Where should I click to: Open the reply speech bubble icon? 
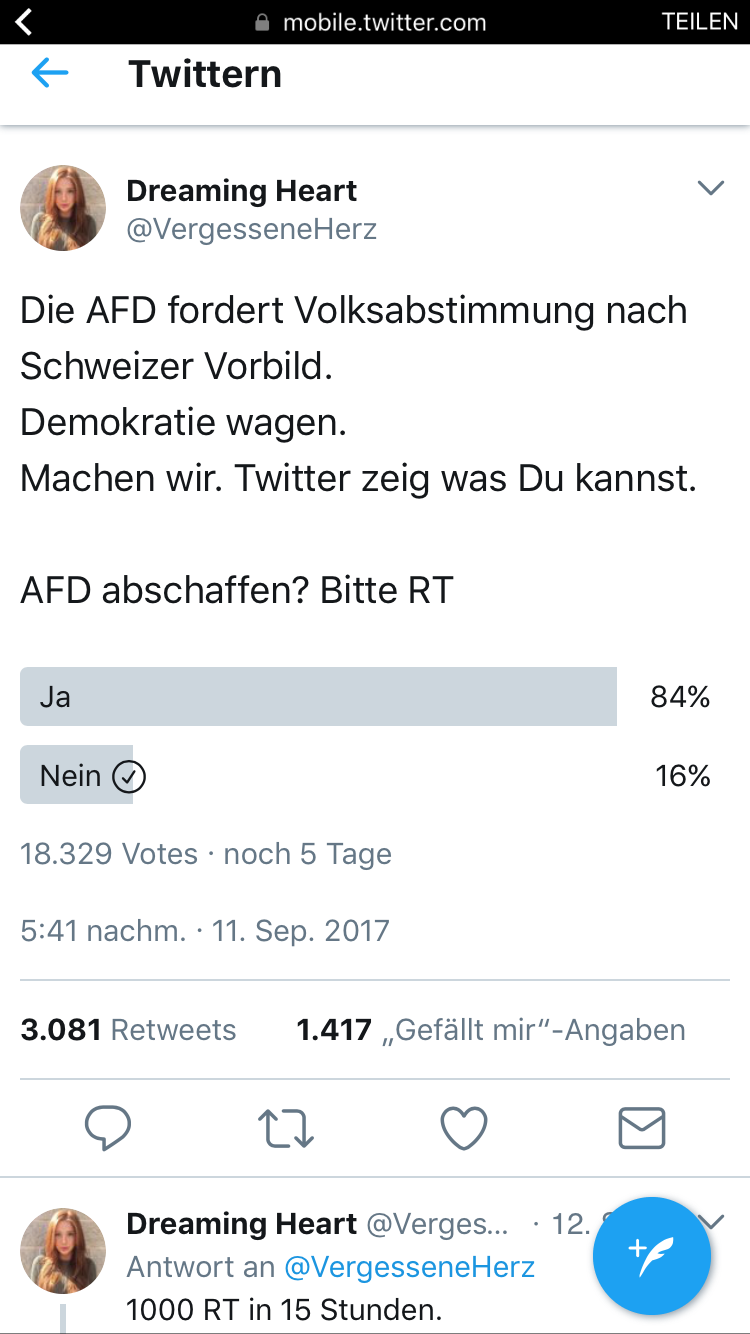108,1128
